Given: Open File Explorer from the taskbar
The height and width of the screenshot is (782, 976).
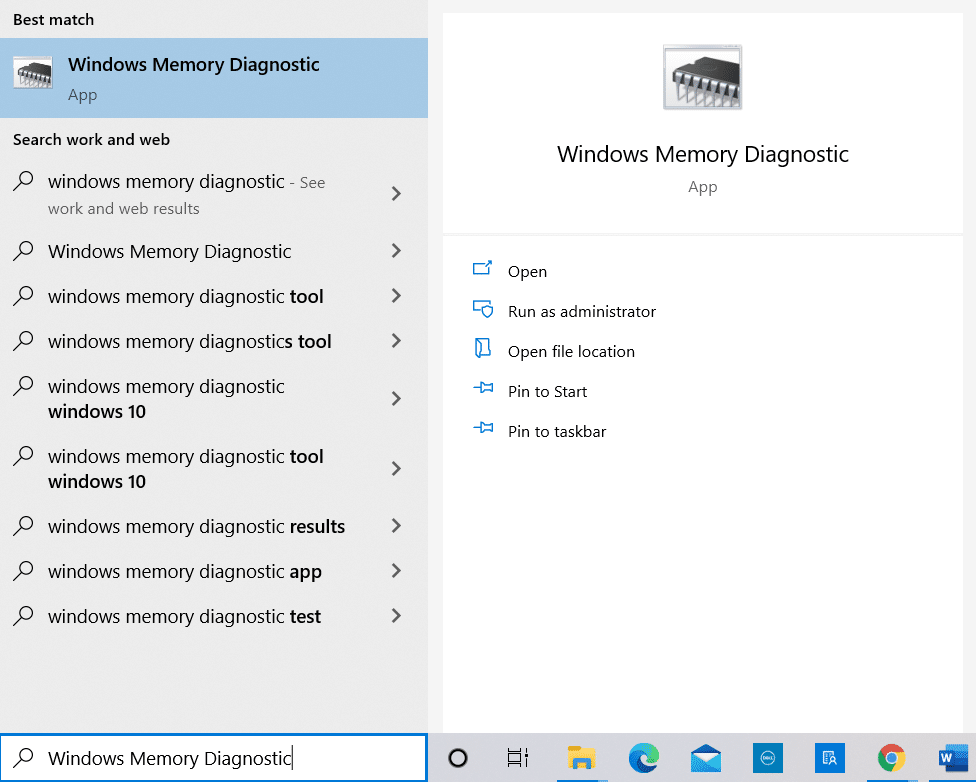Looking at the screenshot, I should point(582,758).
